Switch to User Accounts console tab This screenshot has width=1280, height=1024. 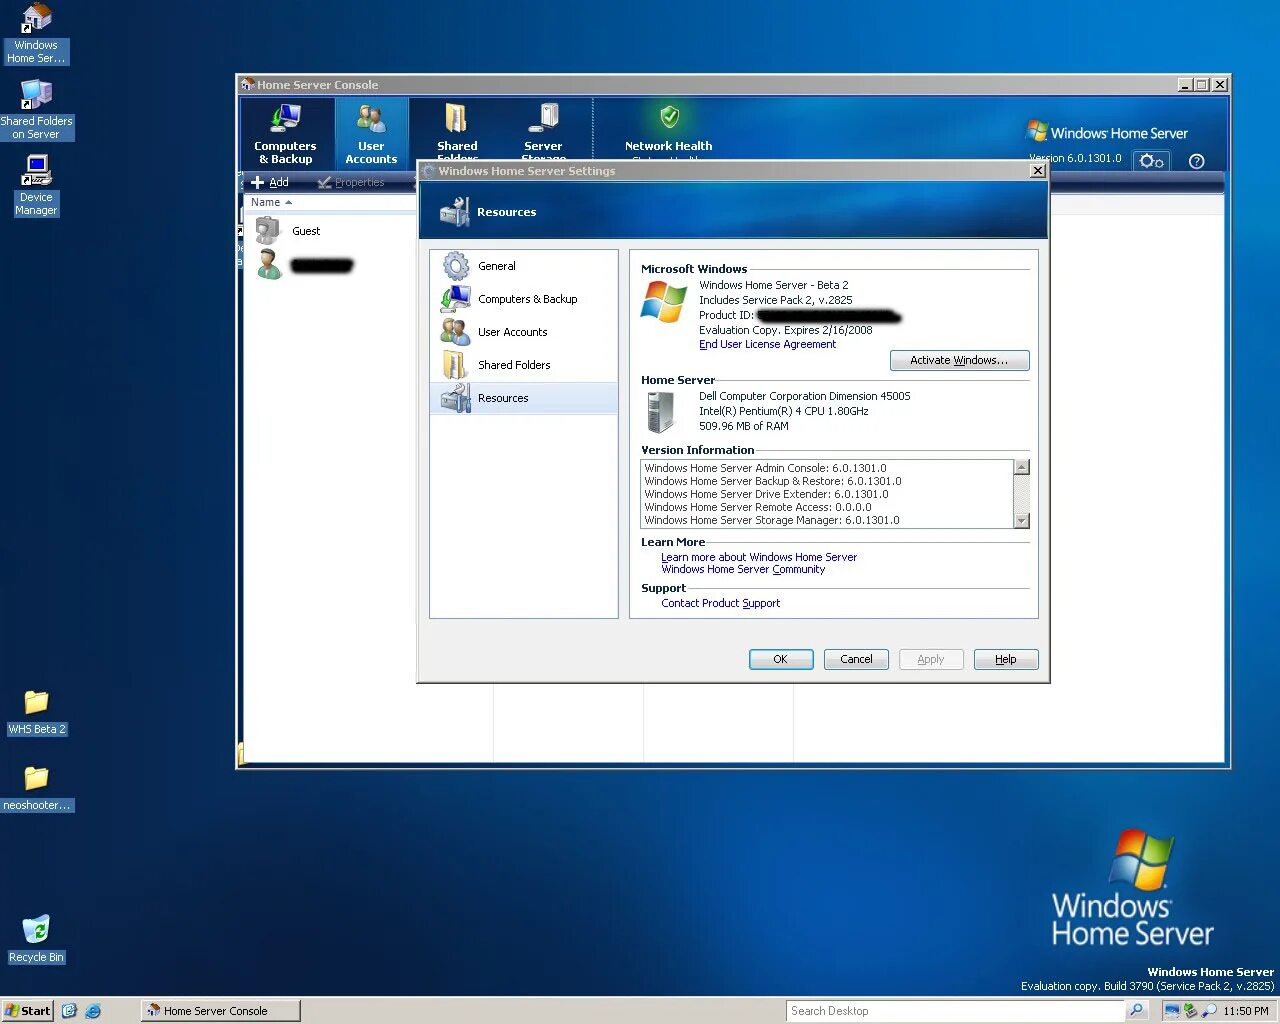point(371,133)
